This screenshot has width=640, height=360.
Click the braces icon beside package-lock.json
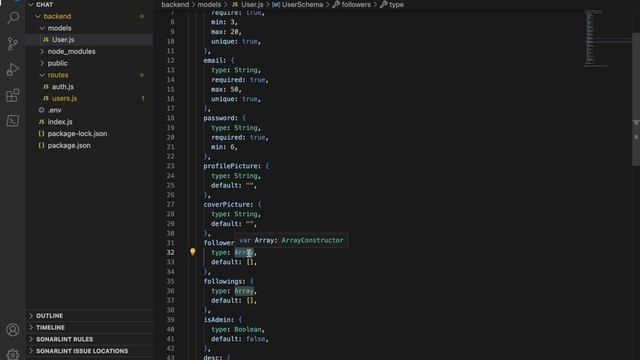pos(41,133)
